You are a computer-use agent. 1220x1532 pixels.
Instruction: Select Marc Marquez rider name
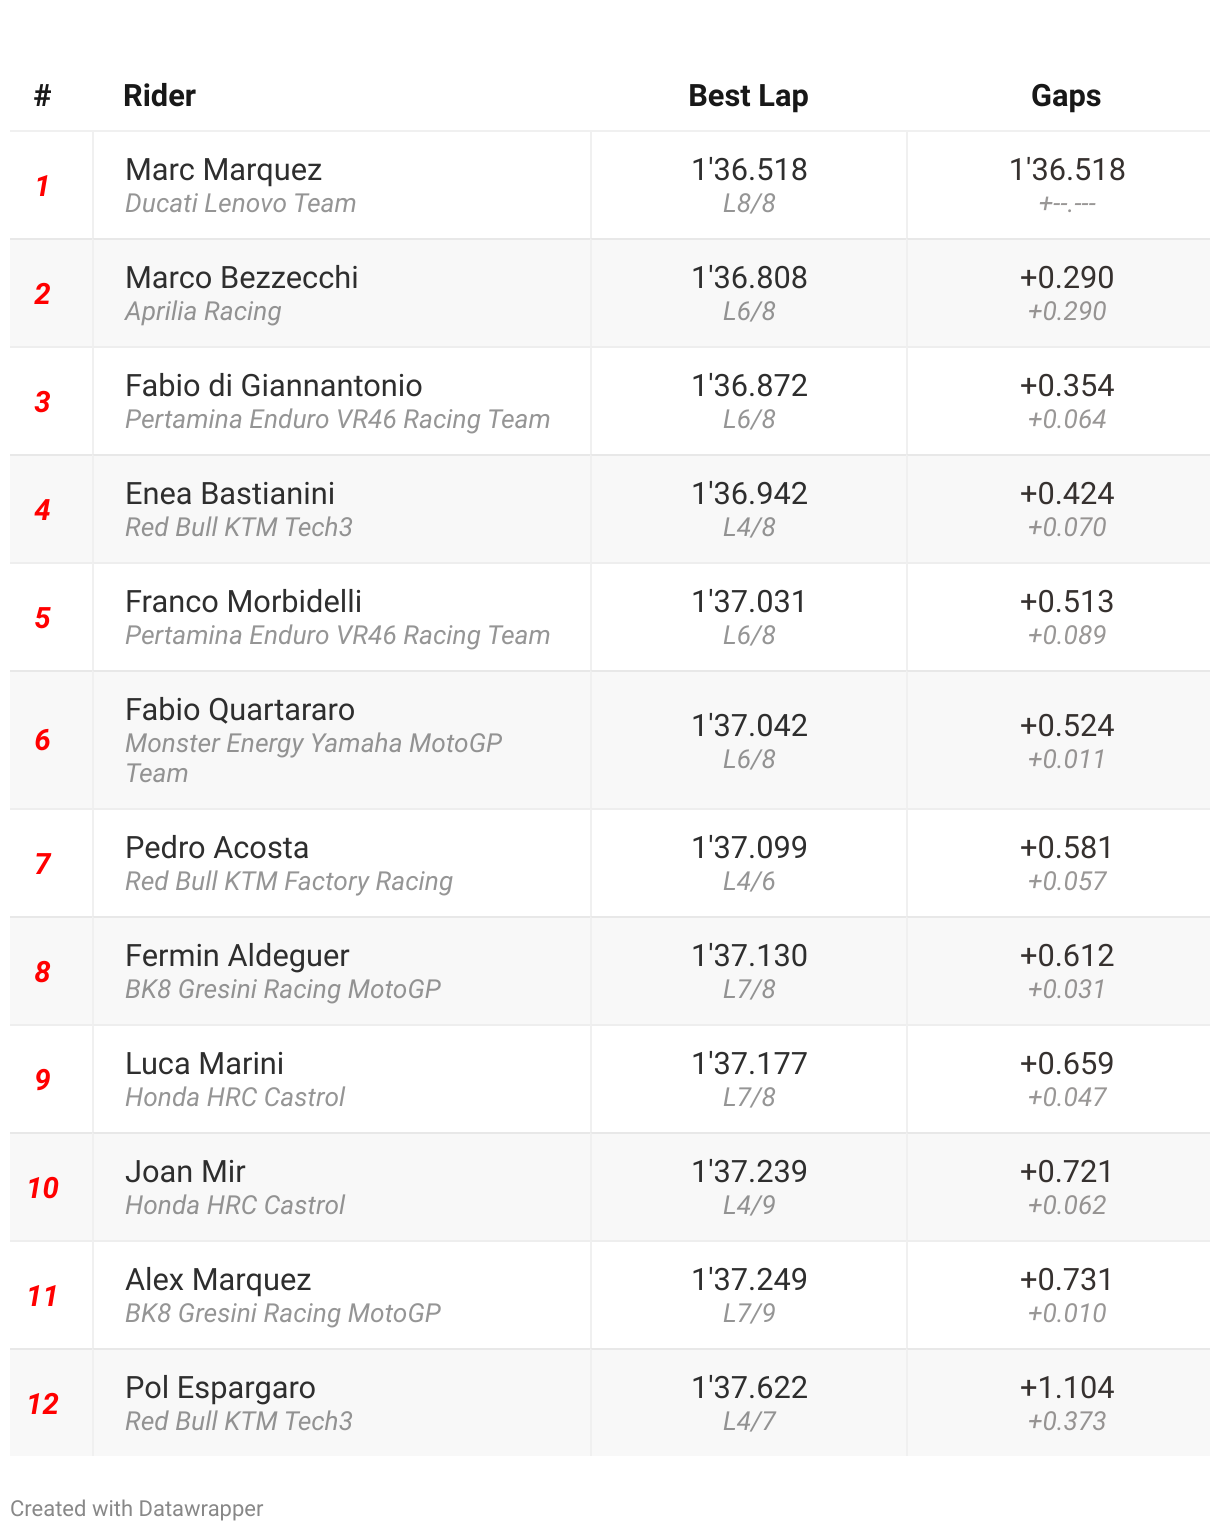(224, 170)
